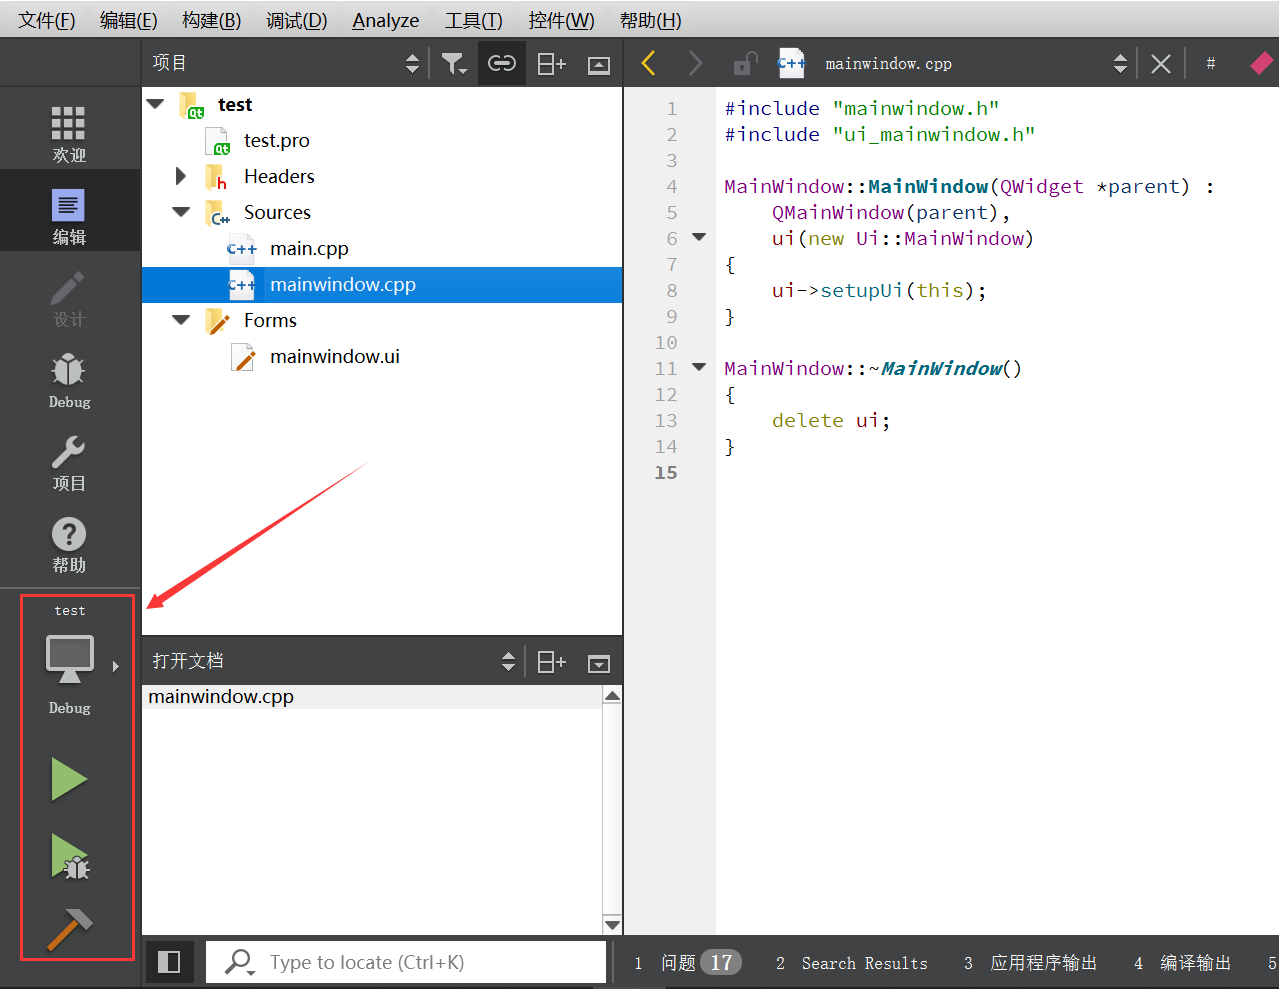Click the C++ file icon in editor toolbar

pyautogui.click(x=792, y=63)
